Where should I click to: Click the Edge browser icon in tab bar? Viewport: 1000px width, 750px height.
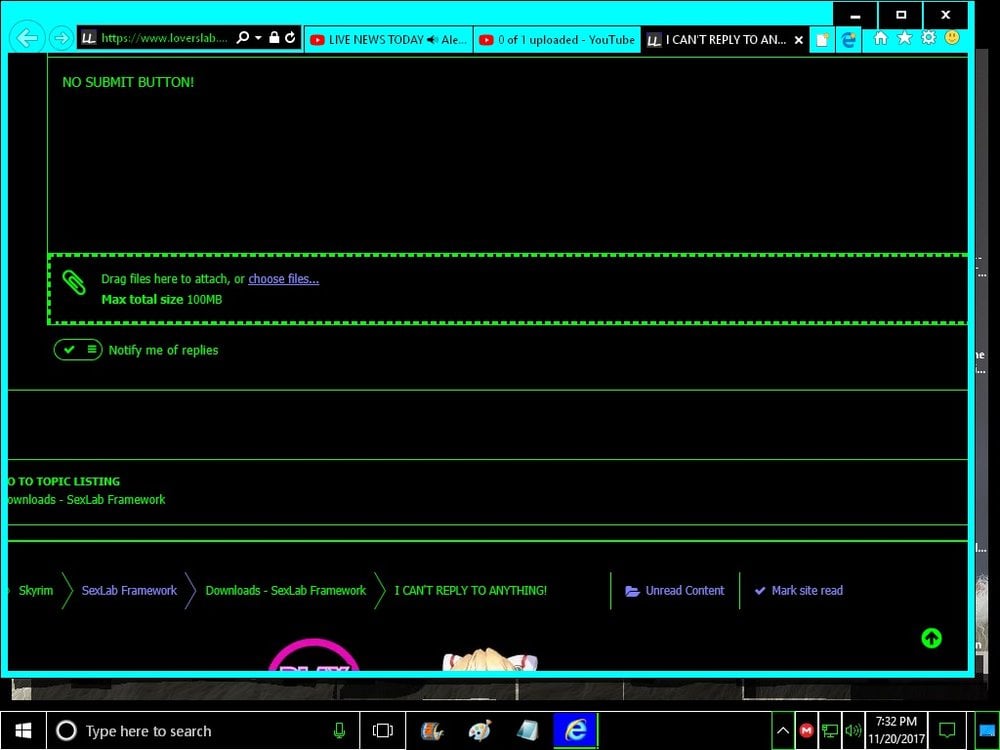pos(848,40)
